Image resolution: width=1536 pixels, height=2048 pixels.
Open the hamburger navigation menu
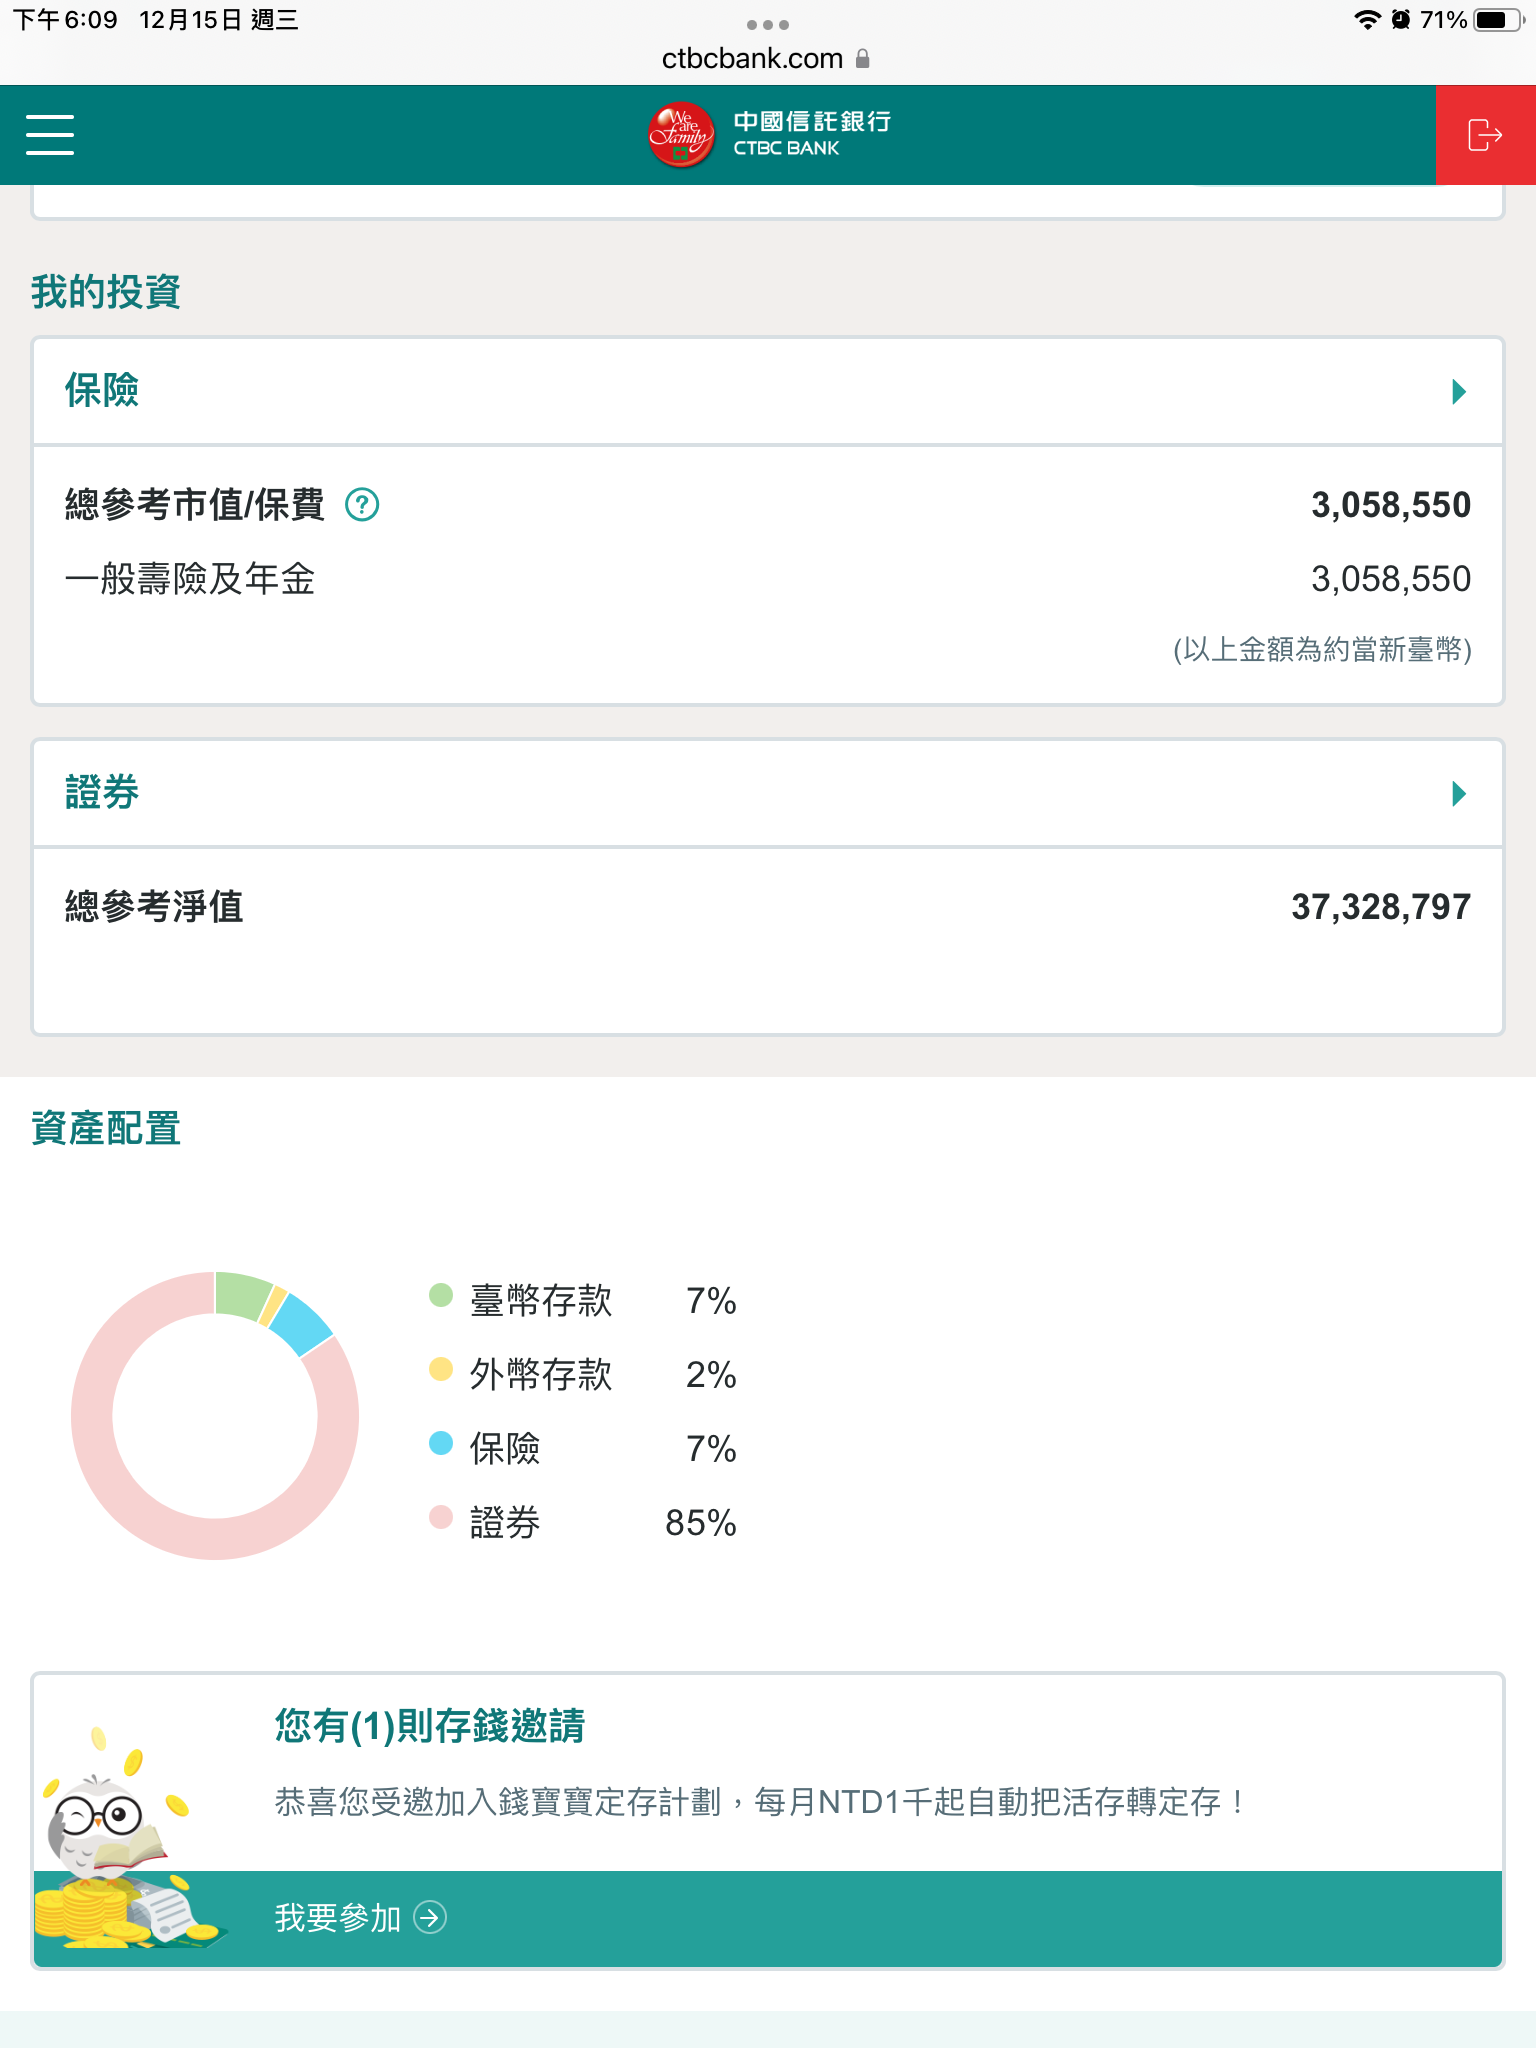(50, 135)
